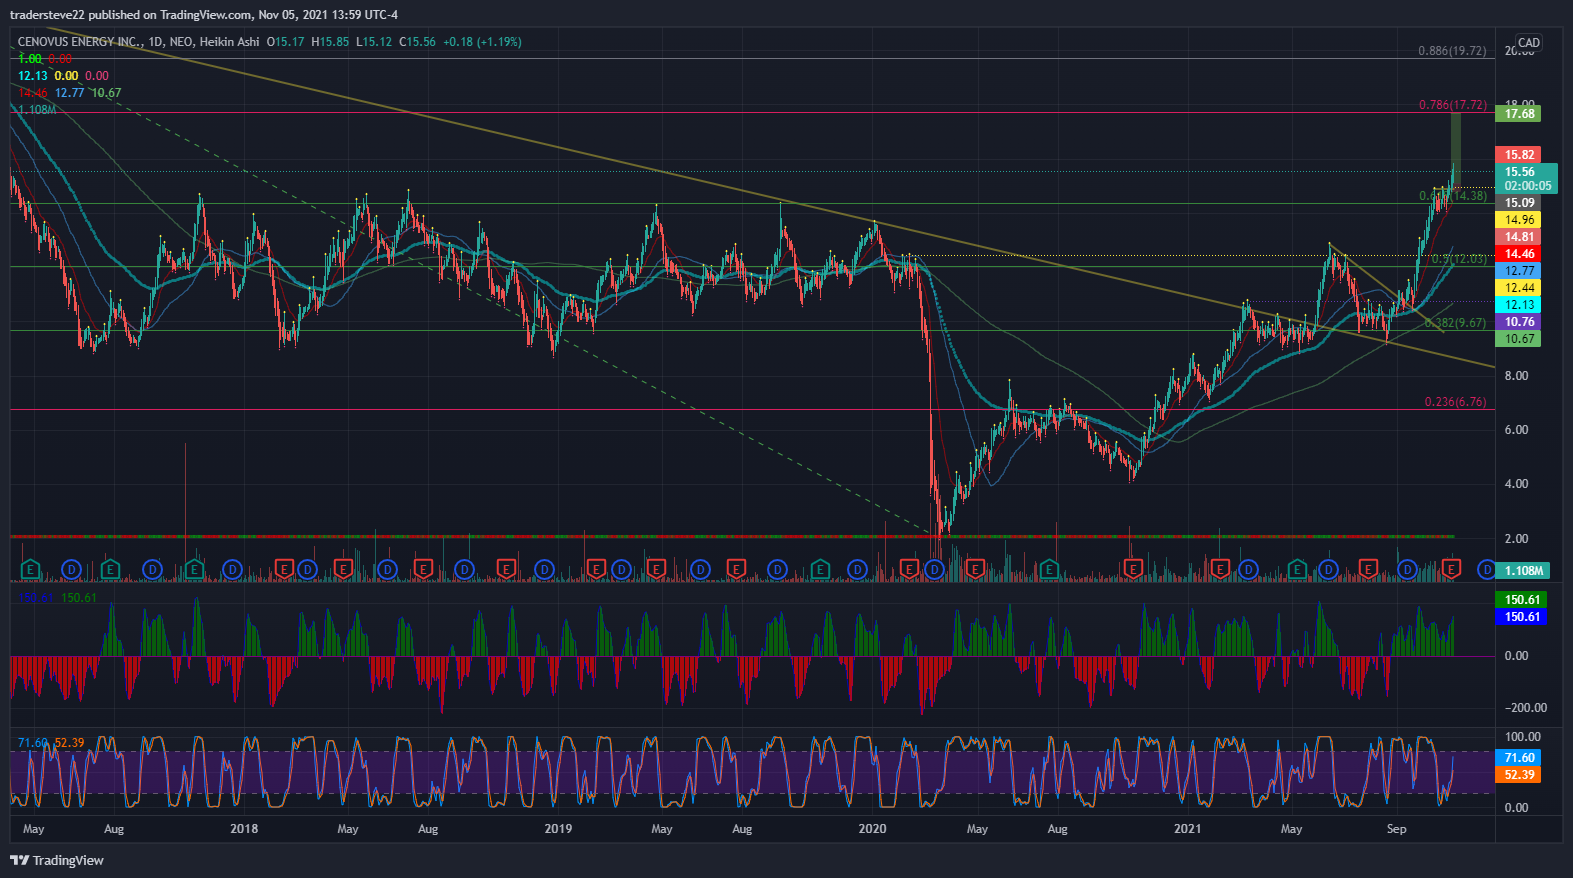Open the dividend marker above Sep 2021 label
Screen dimensions: 1573x878
(1408, 570)
